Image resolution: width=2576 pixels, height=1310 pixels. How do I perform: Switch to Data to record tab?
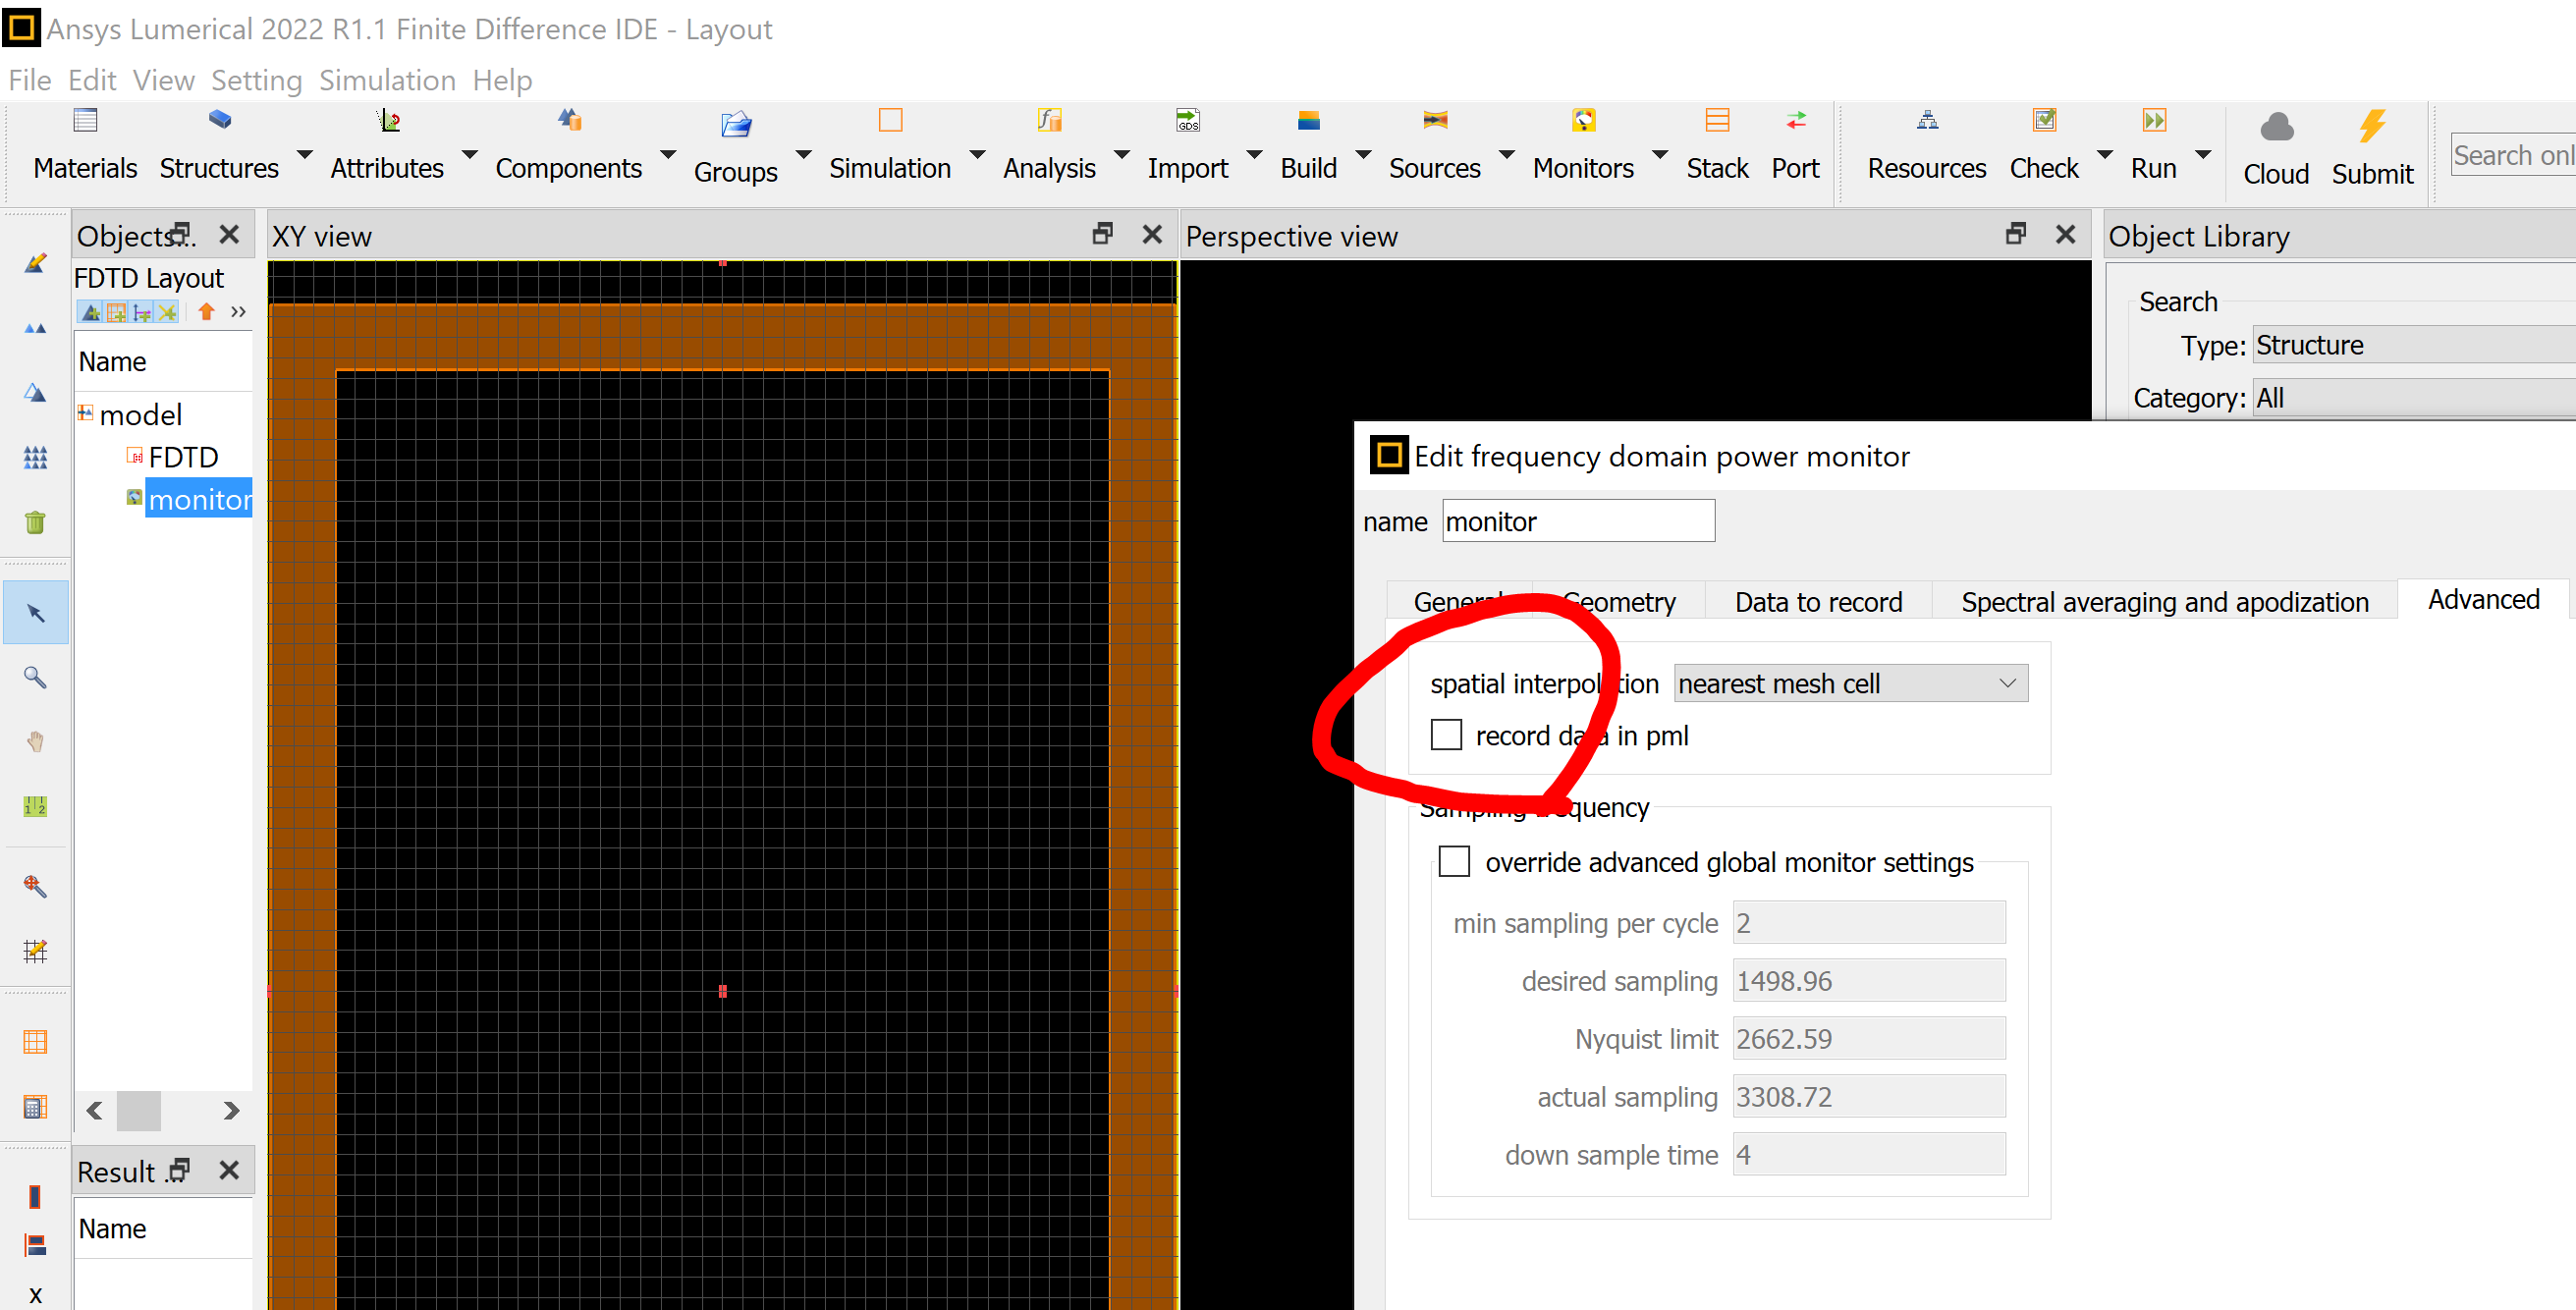pos(1818,602)
